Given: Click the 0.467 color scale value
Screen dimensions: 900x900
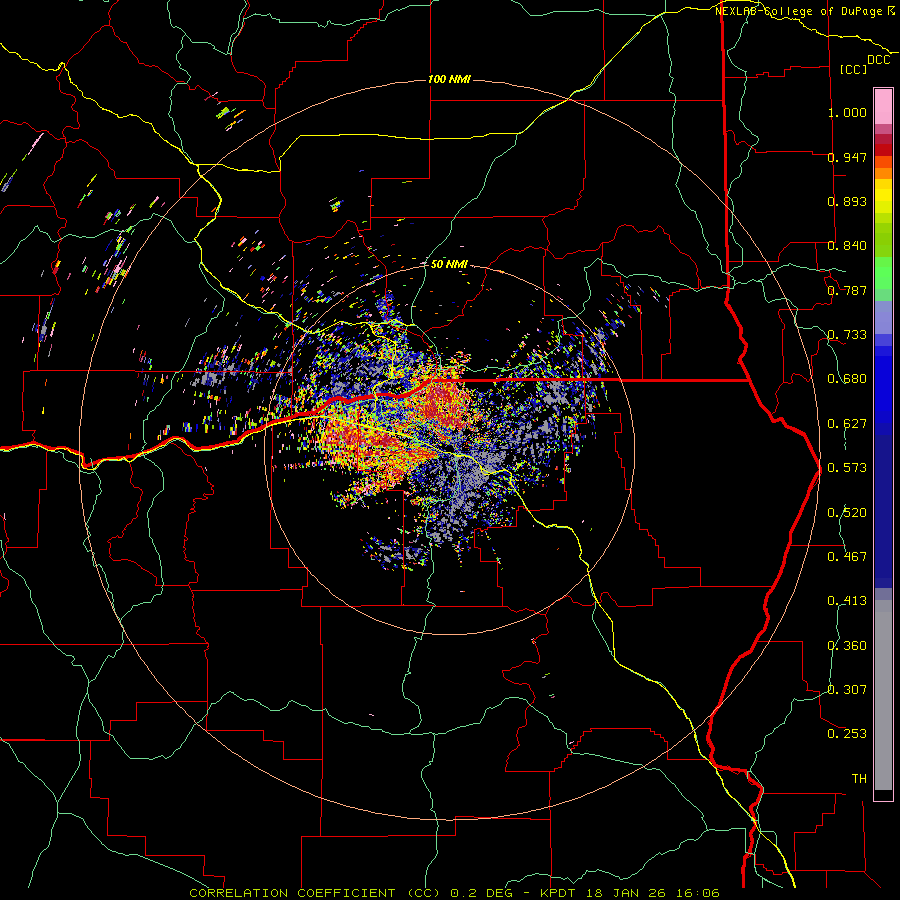Looking at the screenshot, I should 847,557.
